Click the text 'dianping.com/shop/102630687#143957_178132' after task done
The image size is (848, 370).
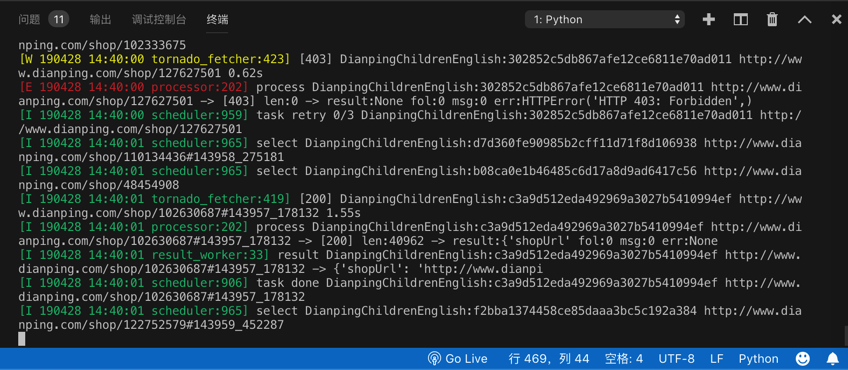pos(162,297)
